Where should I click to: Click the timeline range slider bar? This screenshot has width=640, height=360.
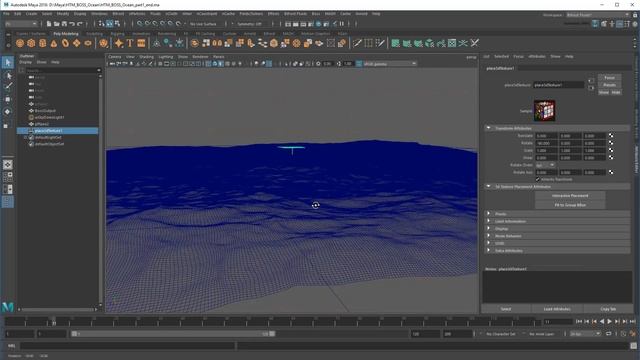[x=173, y=334]
